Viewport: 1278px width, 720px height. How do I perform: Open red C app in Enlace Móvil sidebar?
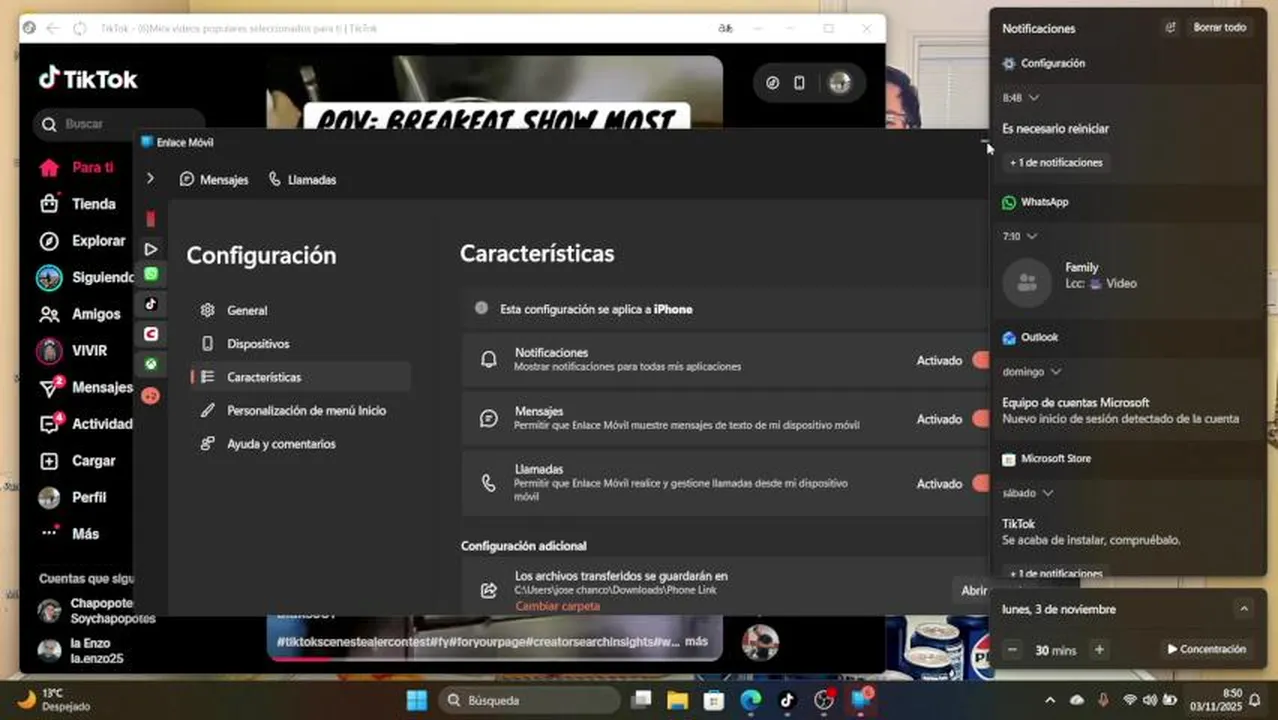[x=151, y=334]
